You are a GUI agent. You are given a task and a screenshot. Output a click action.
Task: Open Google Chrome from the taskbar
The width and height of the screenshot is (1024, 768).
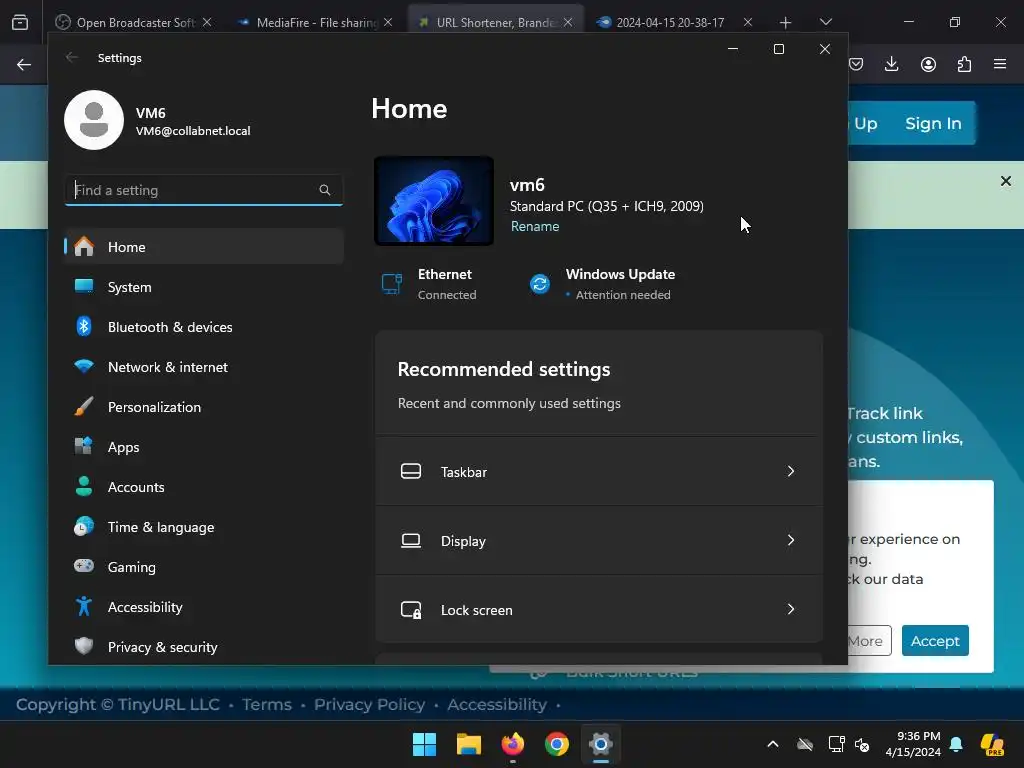point(556,744)
